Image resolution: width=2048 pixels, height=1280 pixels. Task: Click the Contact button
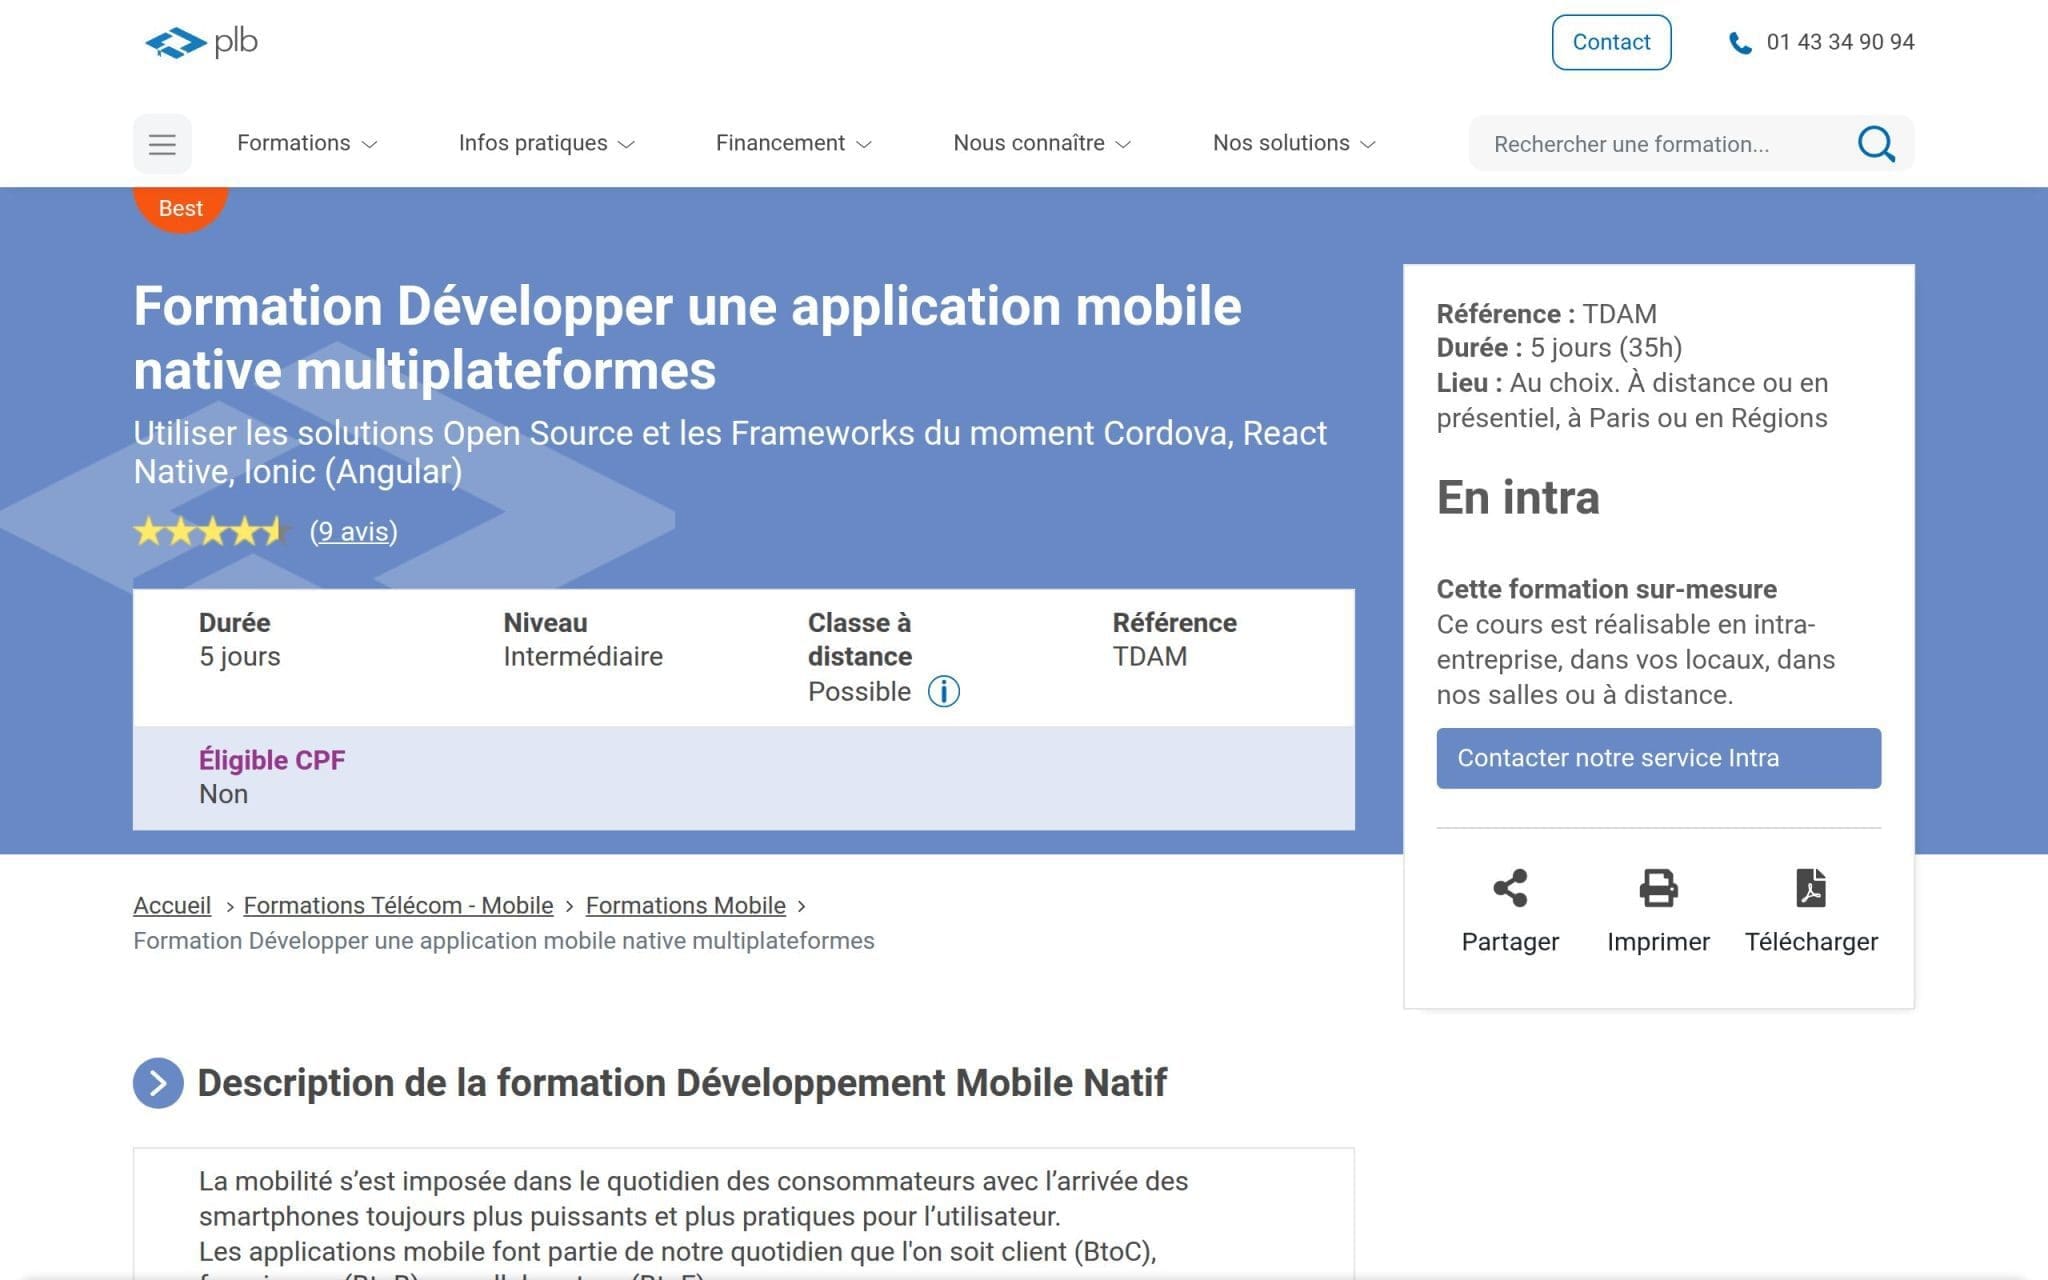pyautogui.click(x=1611, y=42)
